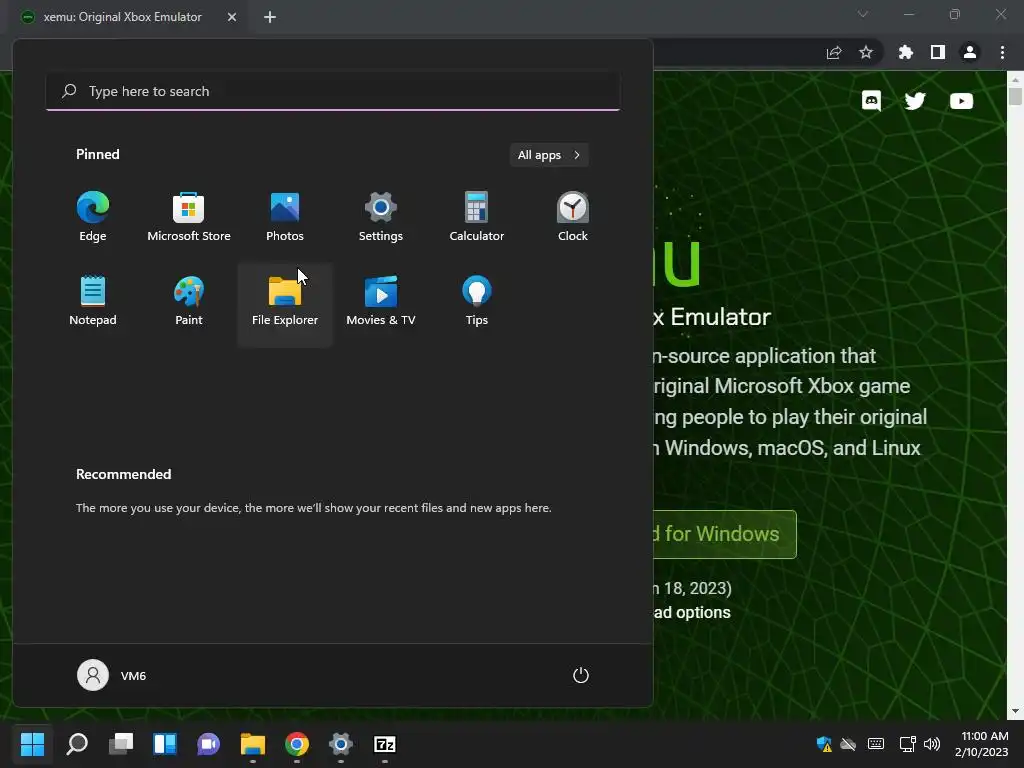Viewport: 1024px width, 768px height.
Task: Open Chrome tab search chevron
Action: (863, 14)
